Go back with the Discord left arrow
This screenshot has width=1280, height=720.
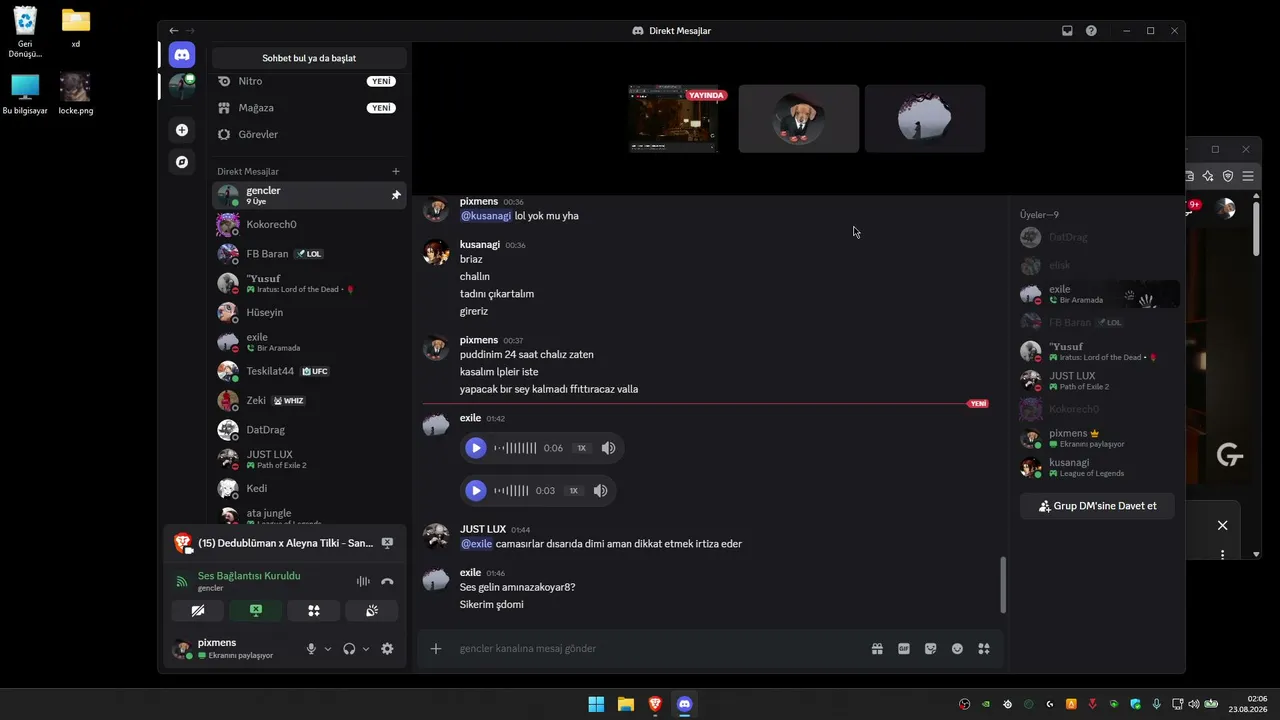coord(173,31)
